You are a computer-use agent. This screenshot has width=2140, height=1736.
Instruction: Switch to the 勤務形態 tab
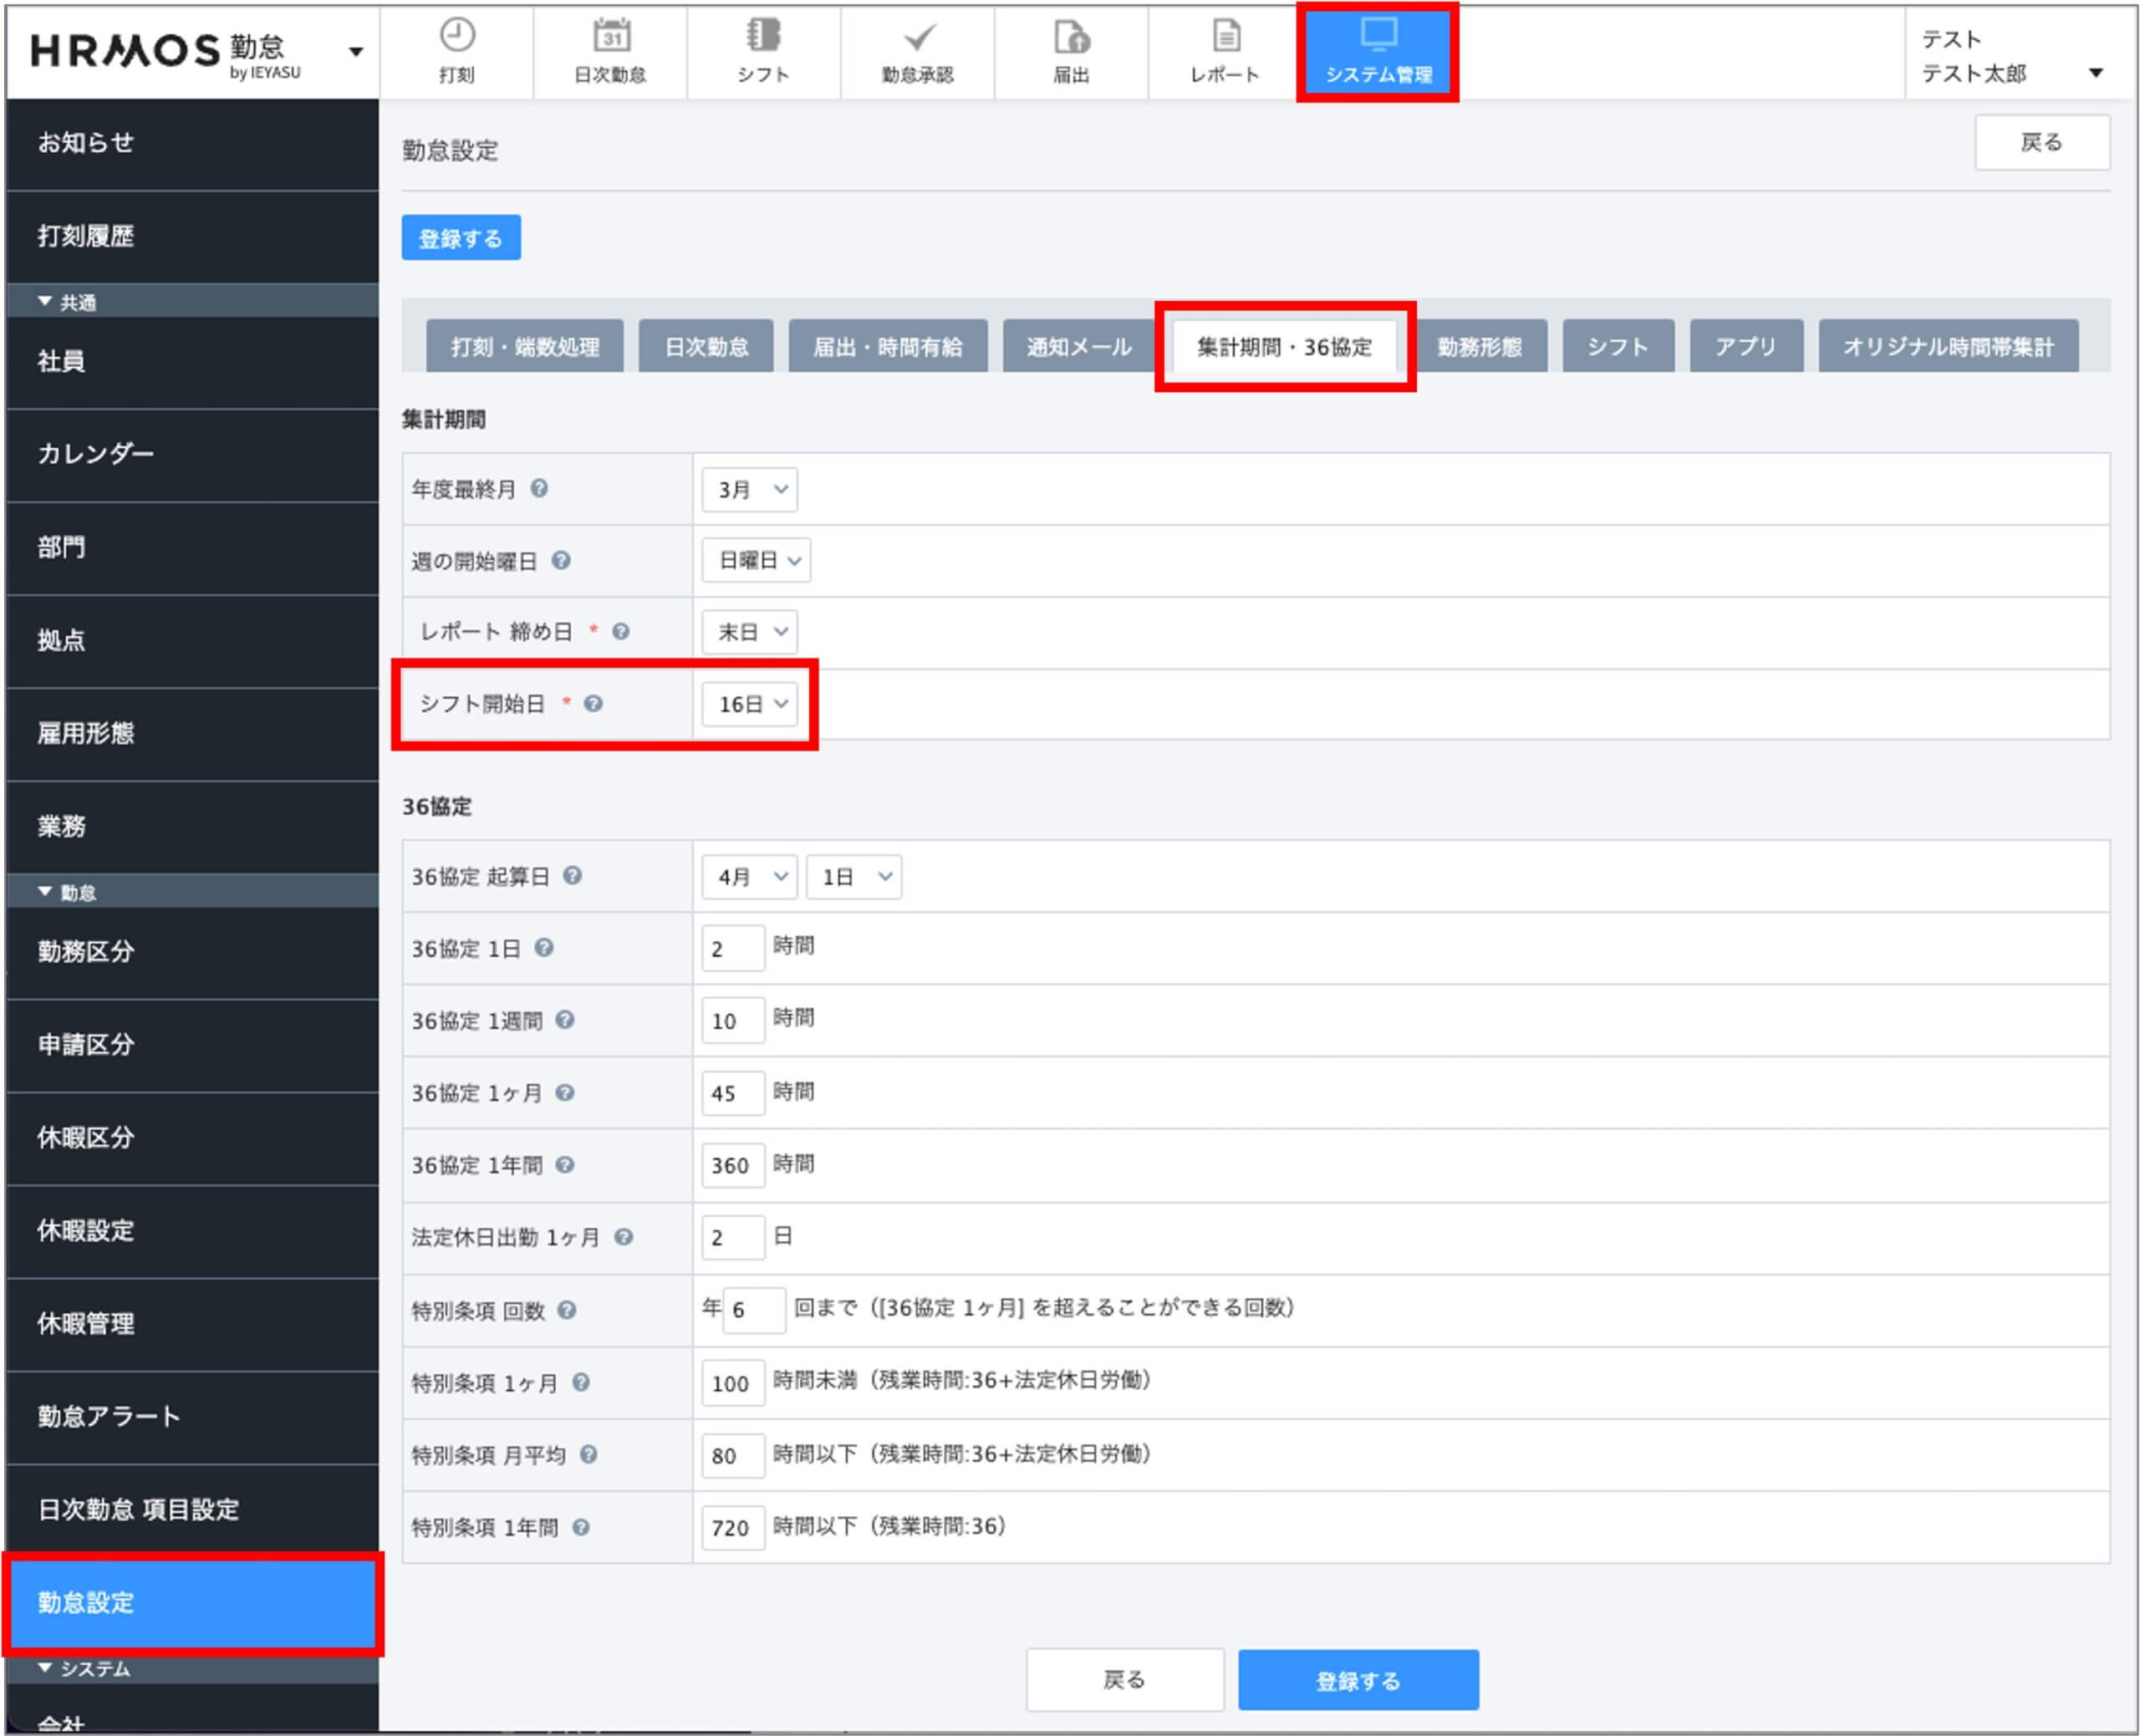coord(1478,347)
